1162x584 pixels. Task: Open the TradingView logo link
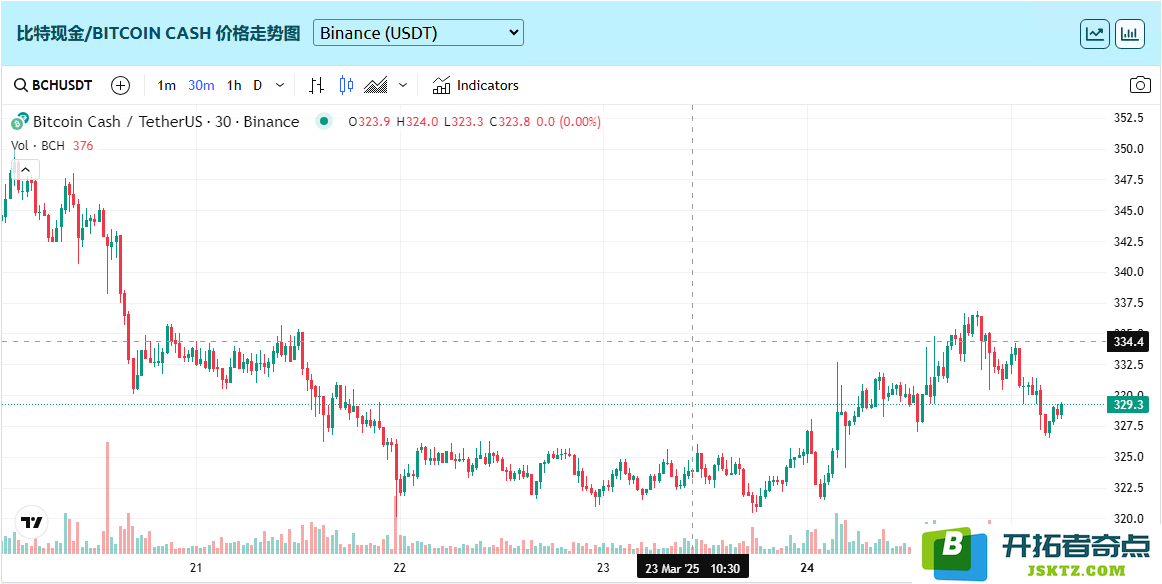[31, 522]
